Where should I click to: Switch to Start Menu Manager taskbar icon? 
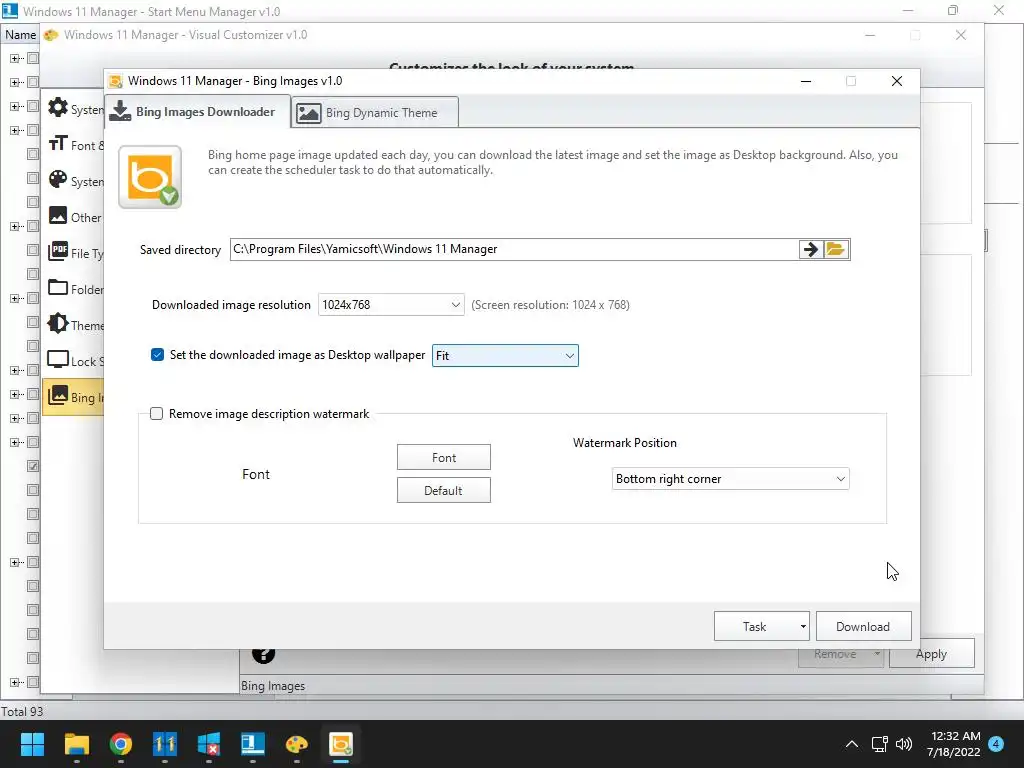(x=253, y=744)
